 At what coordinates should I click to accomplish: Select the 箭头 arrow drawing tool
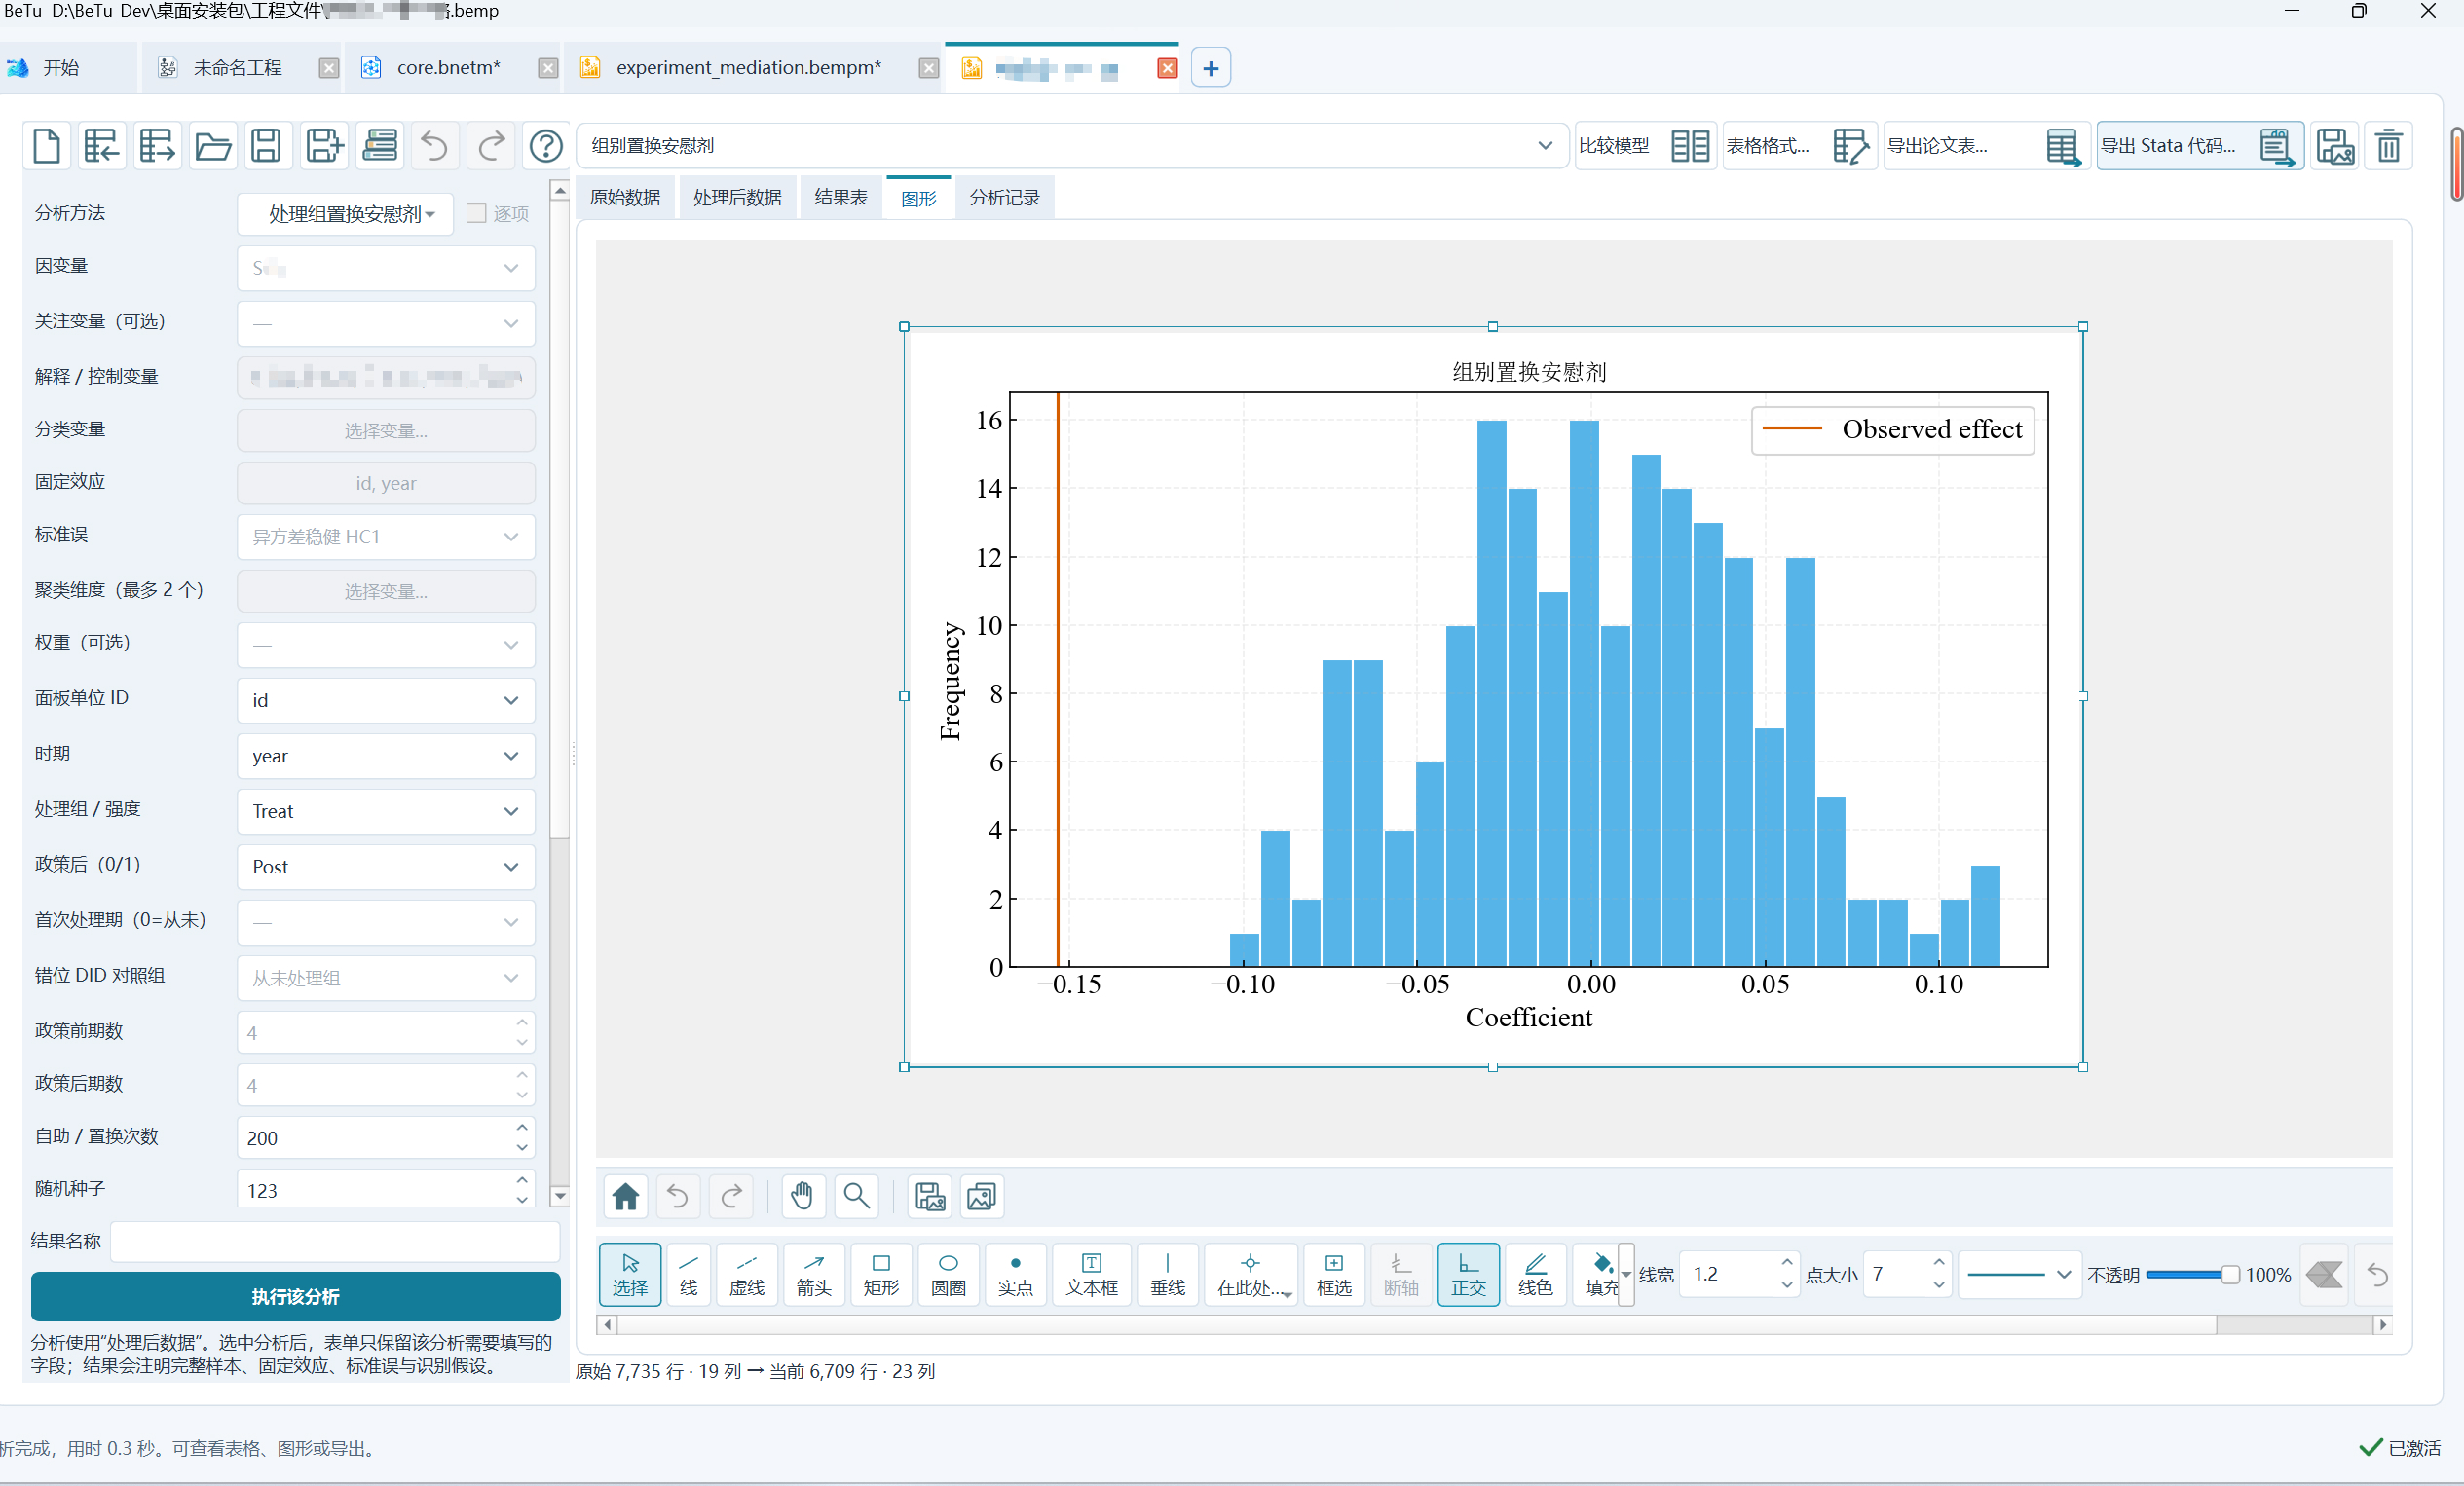[814, 1274]
